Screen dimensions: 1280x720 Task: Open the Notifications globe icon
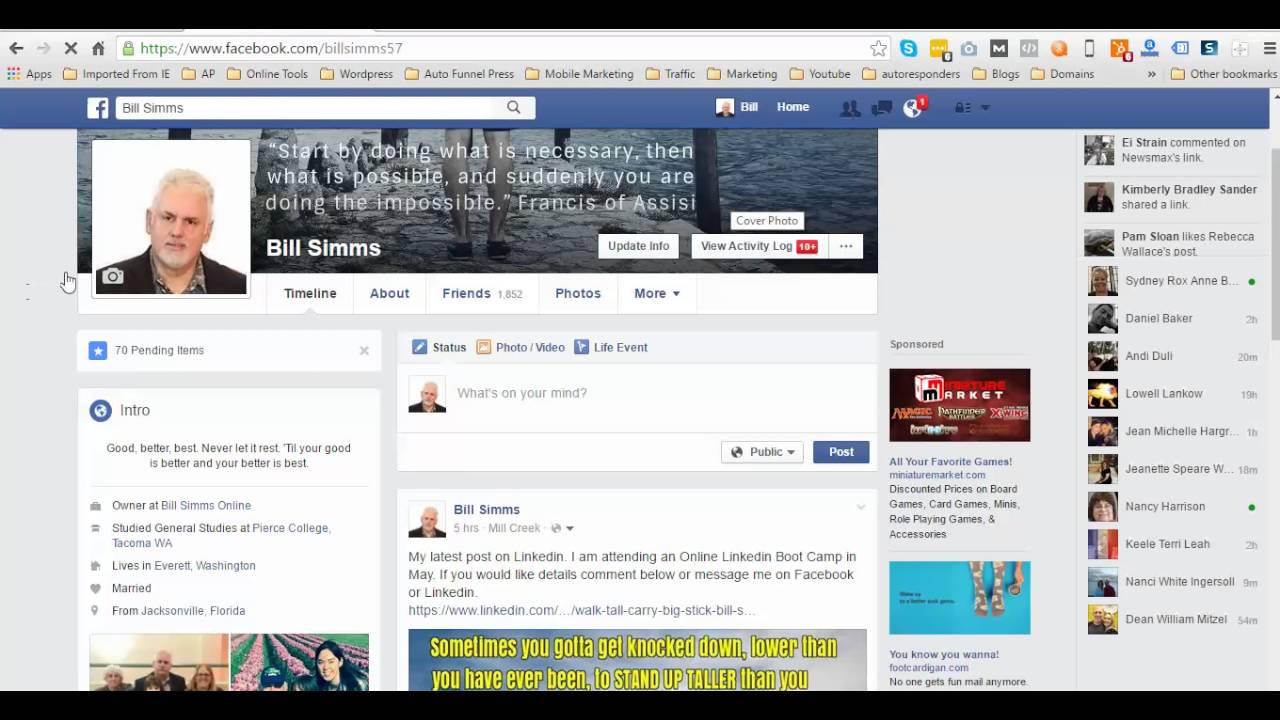pos(912,108)
